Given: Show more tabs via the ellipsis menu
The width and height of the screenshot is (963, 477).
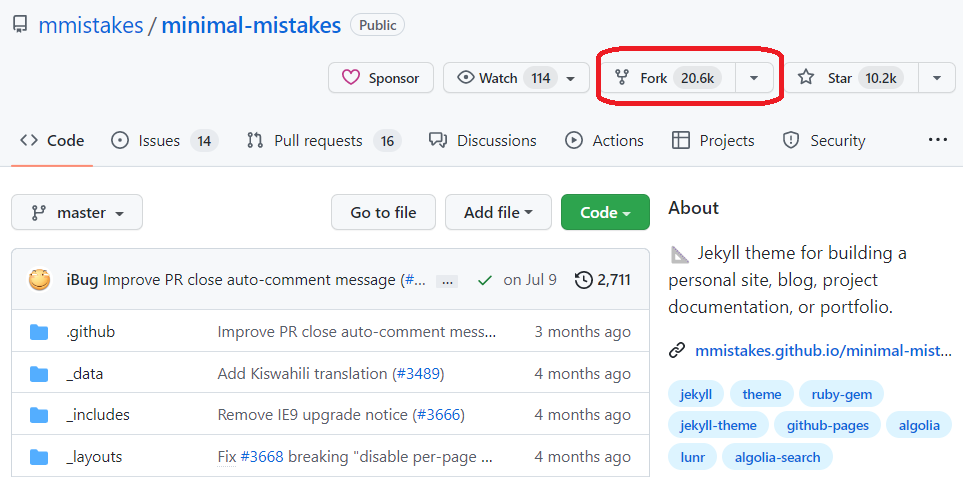Looking at the screenshot, I should pyautogui.click(x=938, y=140).
